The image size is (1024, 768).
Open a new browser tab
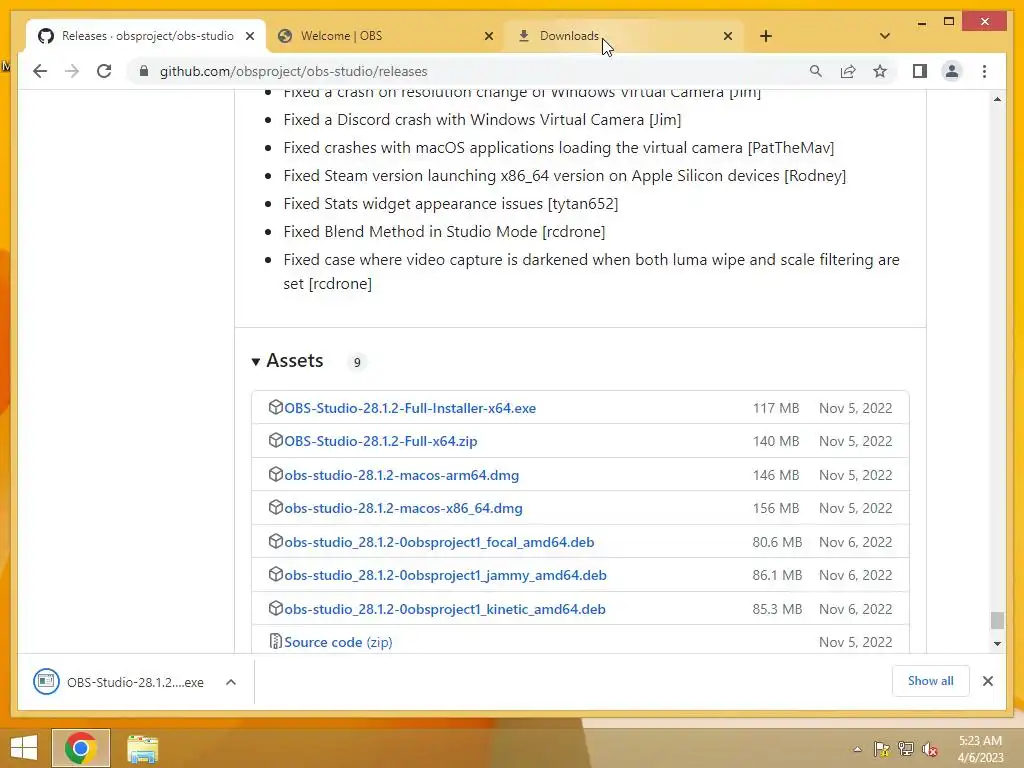pos(766,36)
